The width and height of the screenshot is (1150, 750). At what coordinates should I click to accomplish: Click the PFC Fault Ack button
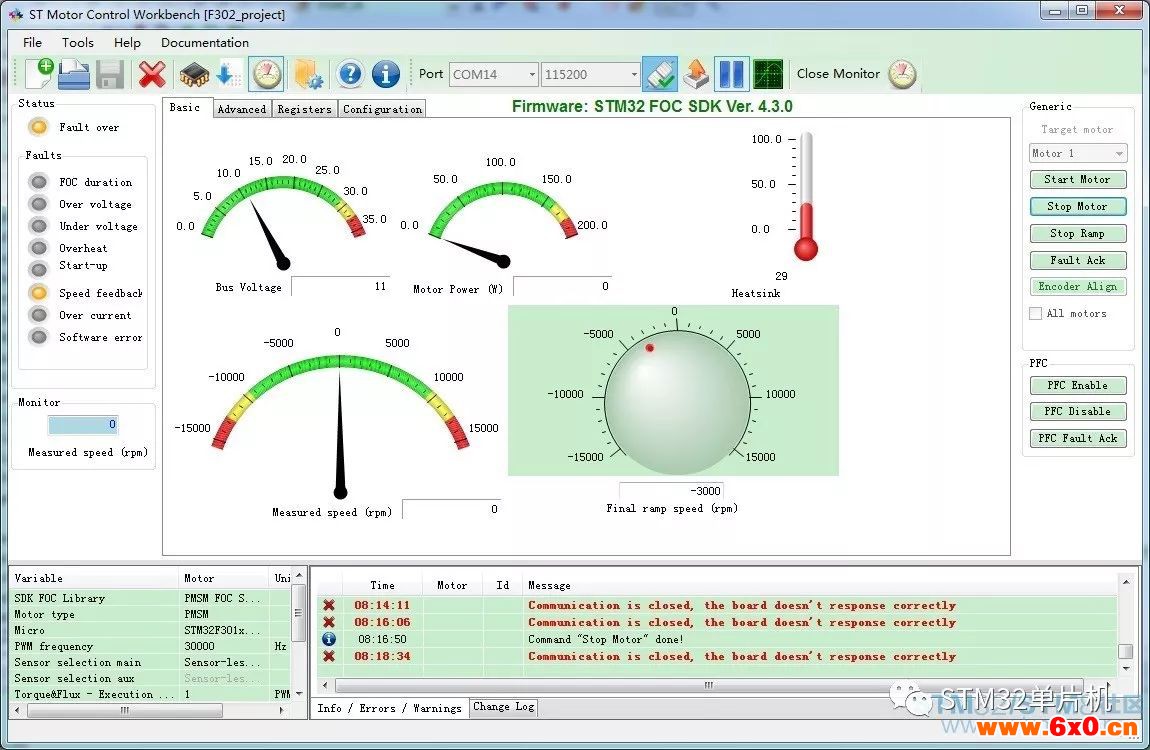(1077, 438)
